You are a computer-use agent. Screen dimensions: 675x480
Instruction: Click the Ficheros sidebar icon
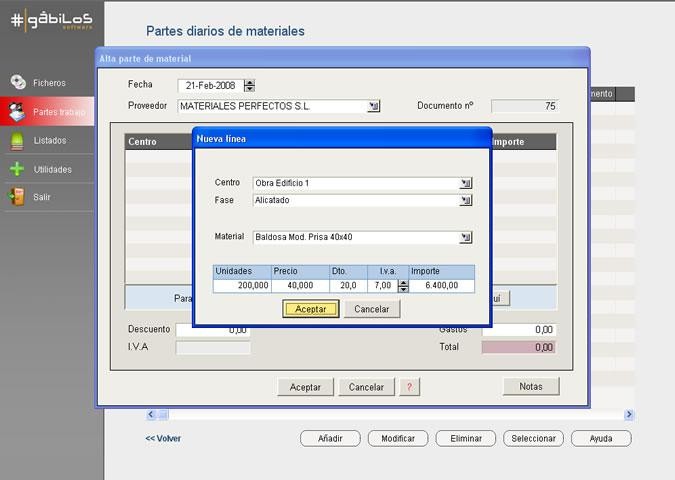(x=17, y=83)
